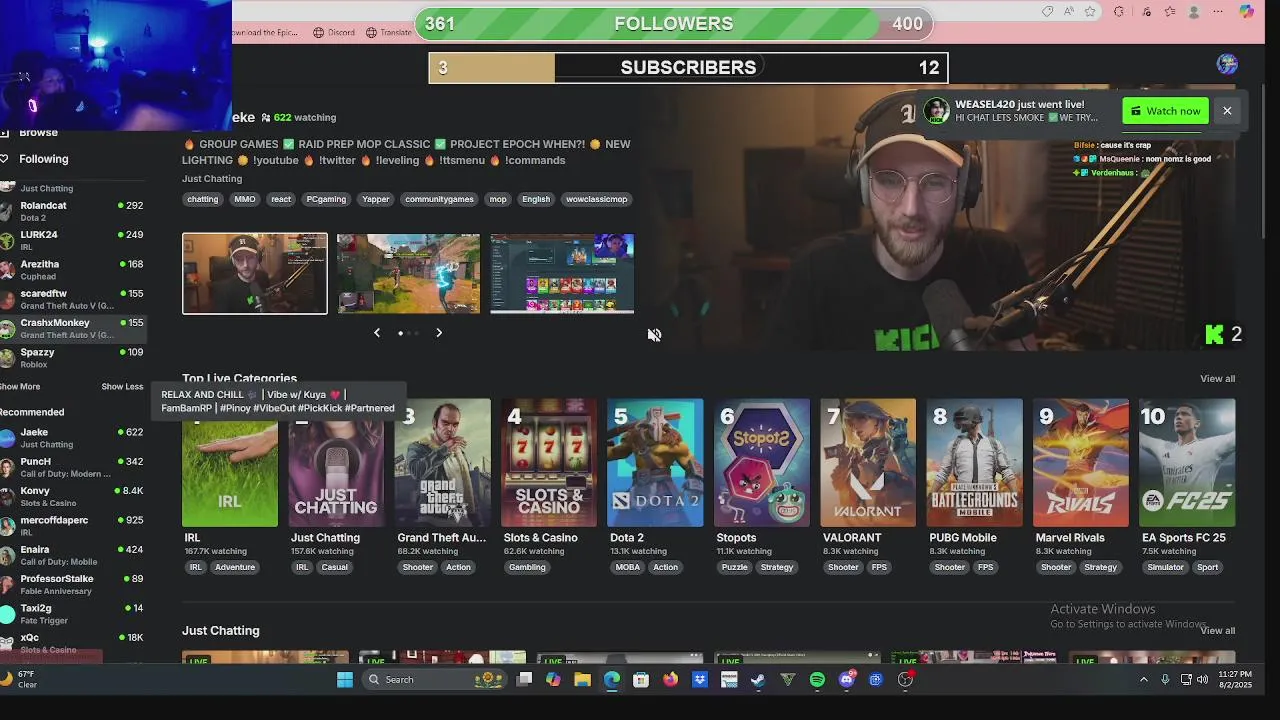Open browser profile account icon
This screenshot has height=720, width=1280.
click(1194, 12)
